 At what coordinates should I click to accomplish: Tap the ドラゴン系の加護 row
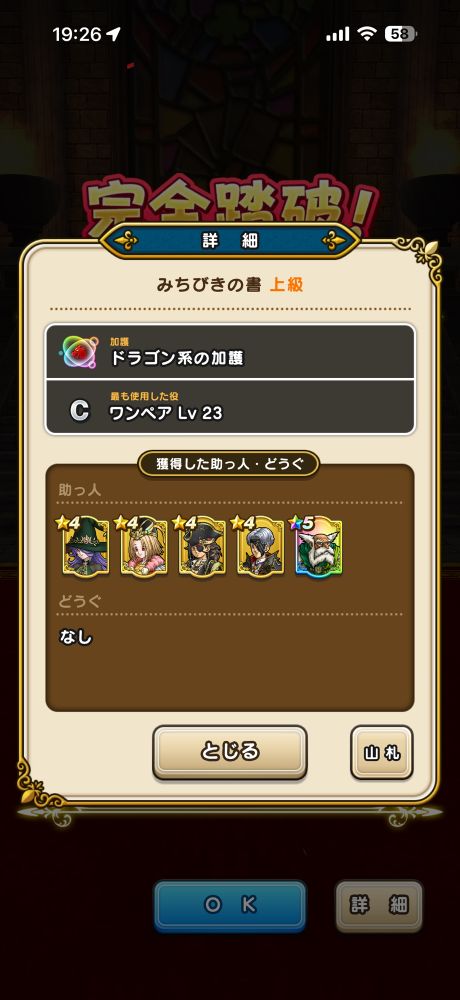click(230, 351)
